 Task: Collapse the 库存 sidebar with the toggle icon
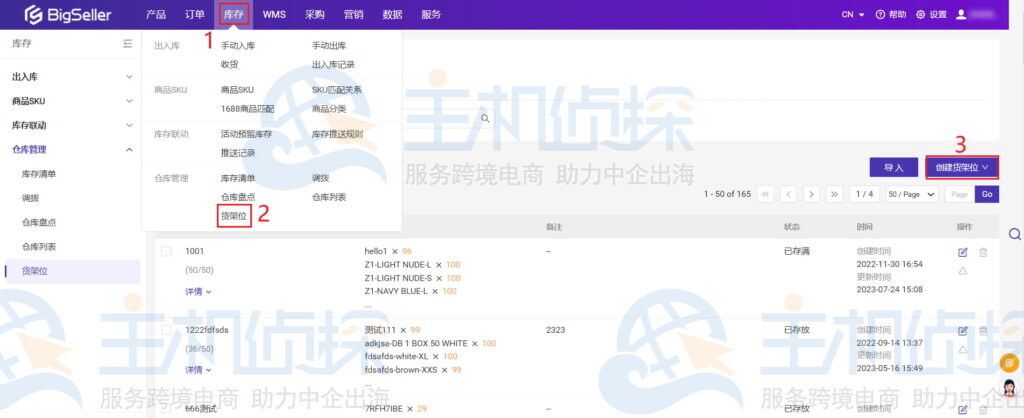point(127,44)
